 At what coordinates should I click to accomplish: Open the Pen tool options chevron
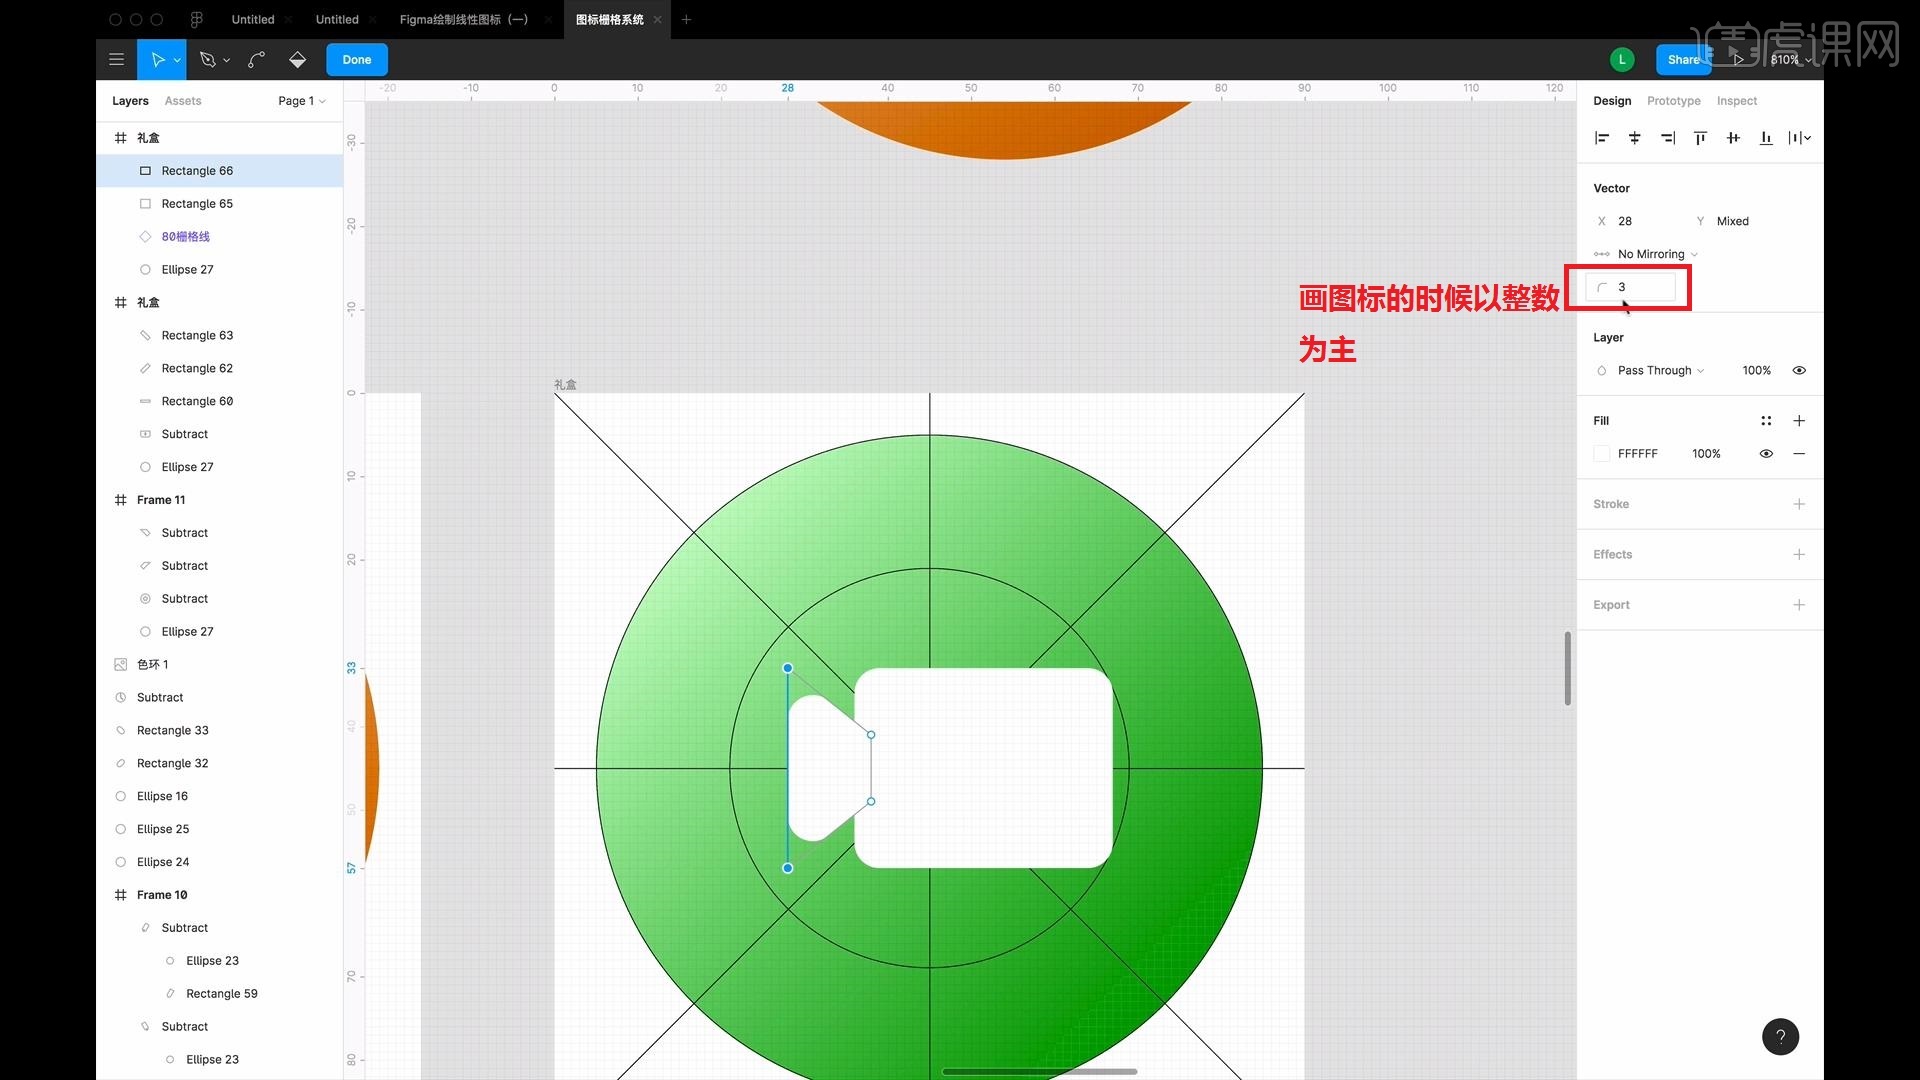click(x=227, y=60)
